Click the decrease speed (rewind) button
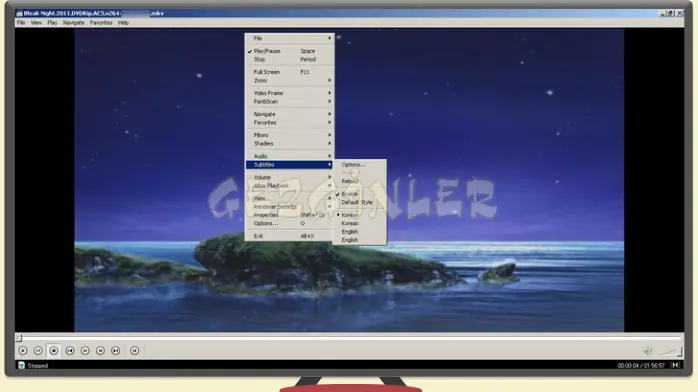 pos(85,351)
